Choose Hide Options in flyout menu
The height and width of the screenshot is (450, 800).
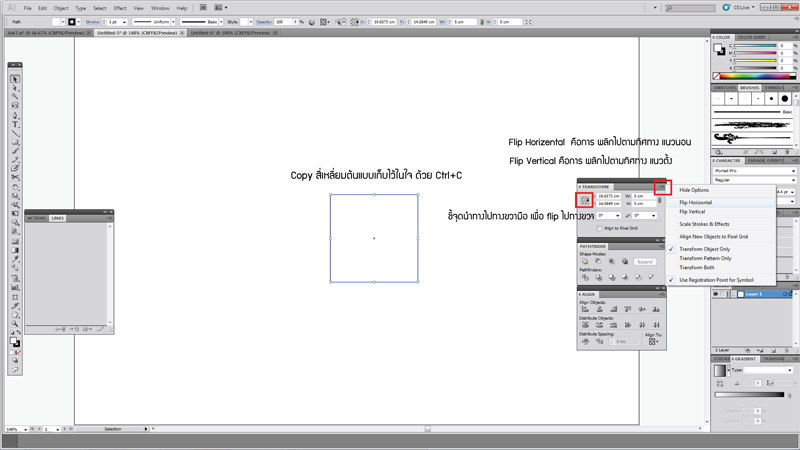point(694,190)
